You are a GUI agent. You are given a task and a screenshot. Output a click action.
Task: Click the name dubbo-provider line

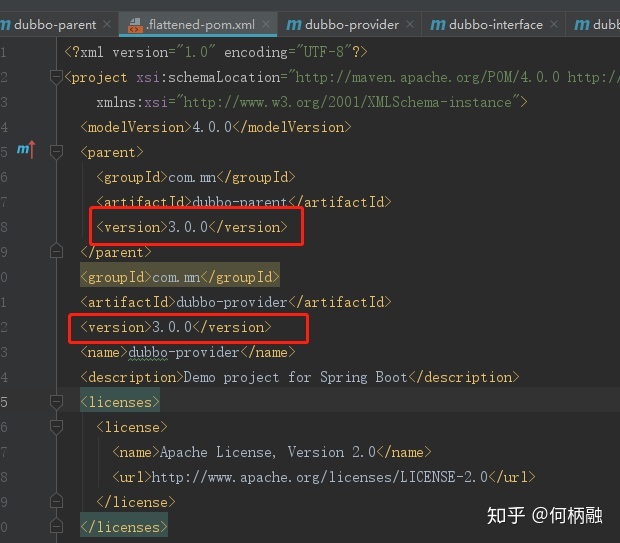(x=188, y=352)
